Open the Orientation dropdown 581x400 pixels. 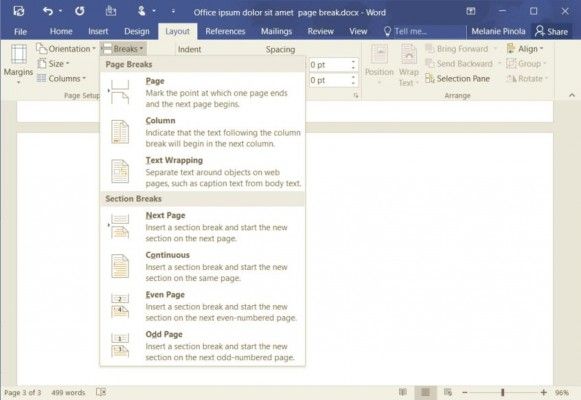[x=66, y=49]
